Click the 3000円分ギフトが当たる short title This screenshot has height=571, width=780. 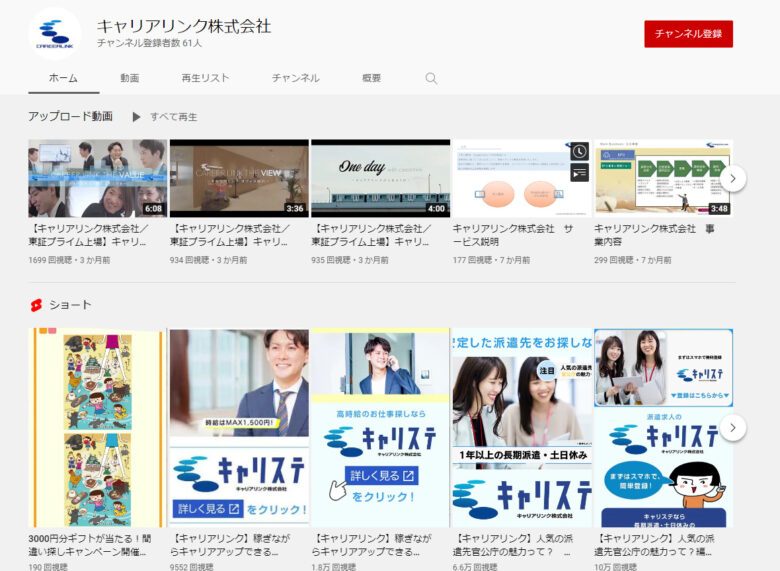[x=90, y=545]
